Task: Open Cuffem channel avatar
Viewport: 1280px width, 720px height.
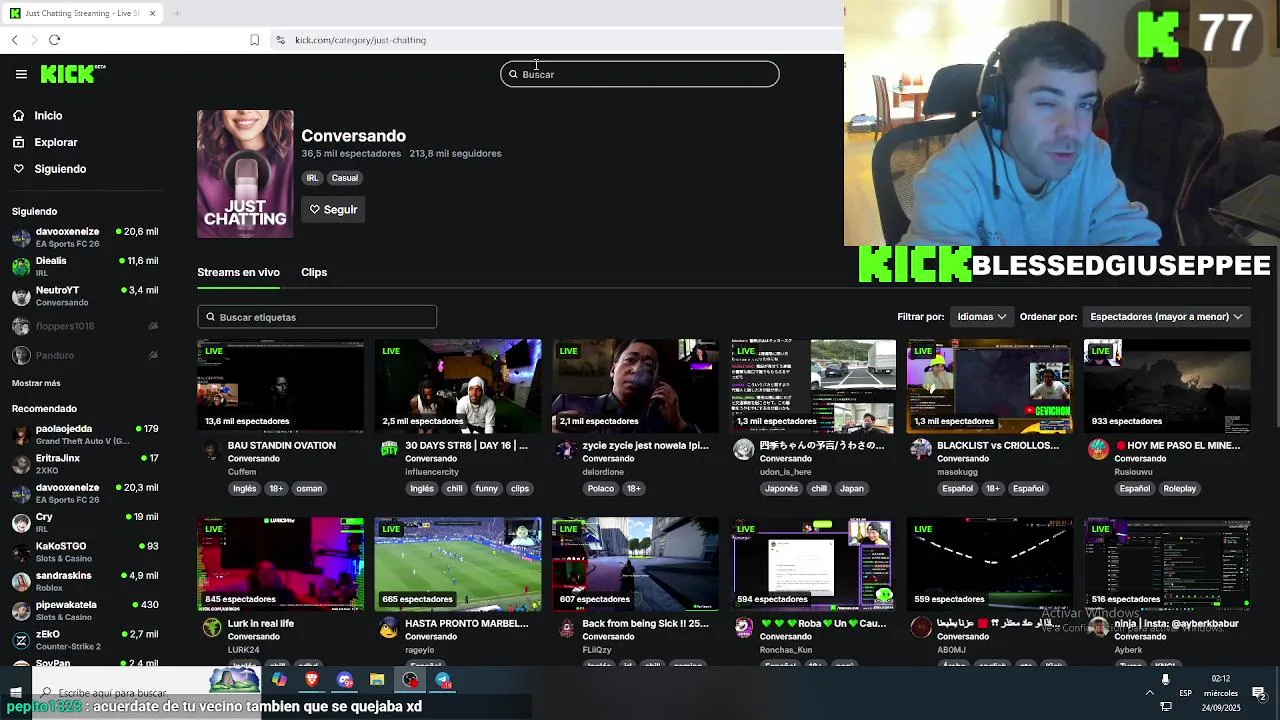Action: pos(211,450)
